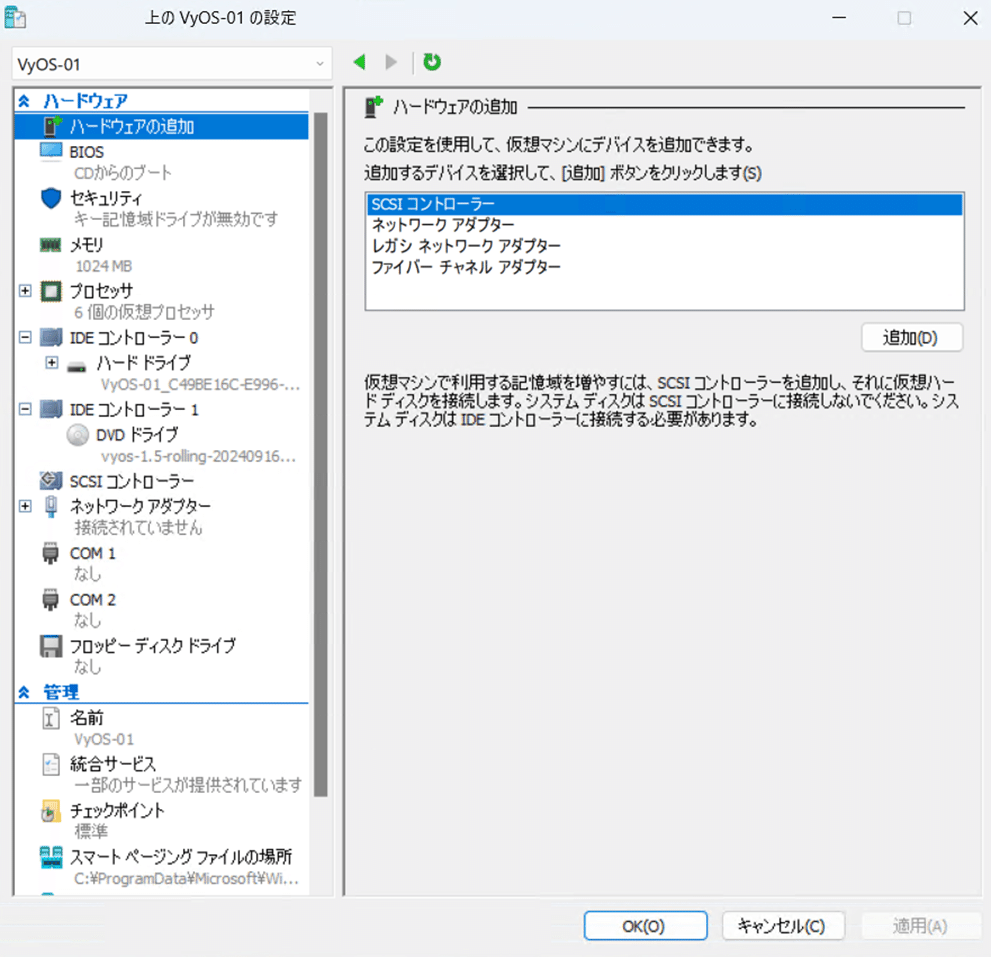Click the チェックポイント 標準 value text
The width and height of the screenshot is (991, 957).
[91, 831]
